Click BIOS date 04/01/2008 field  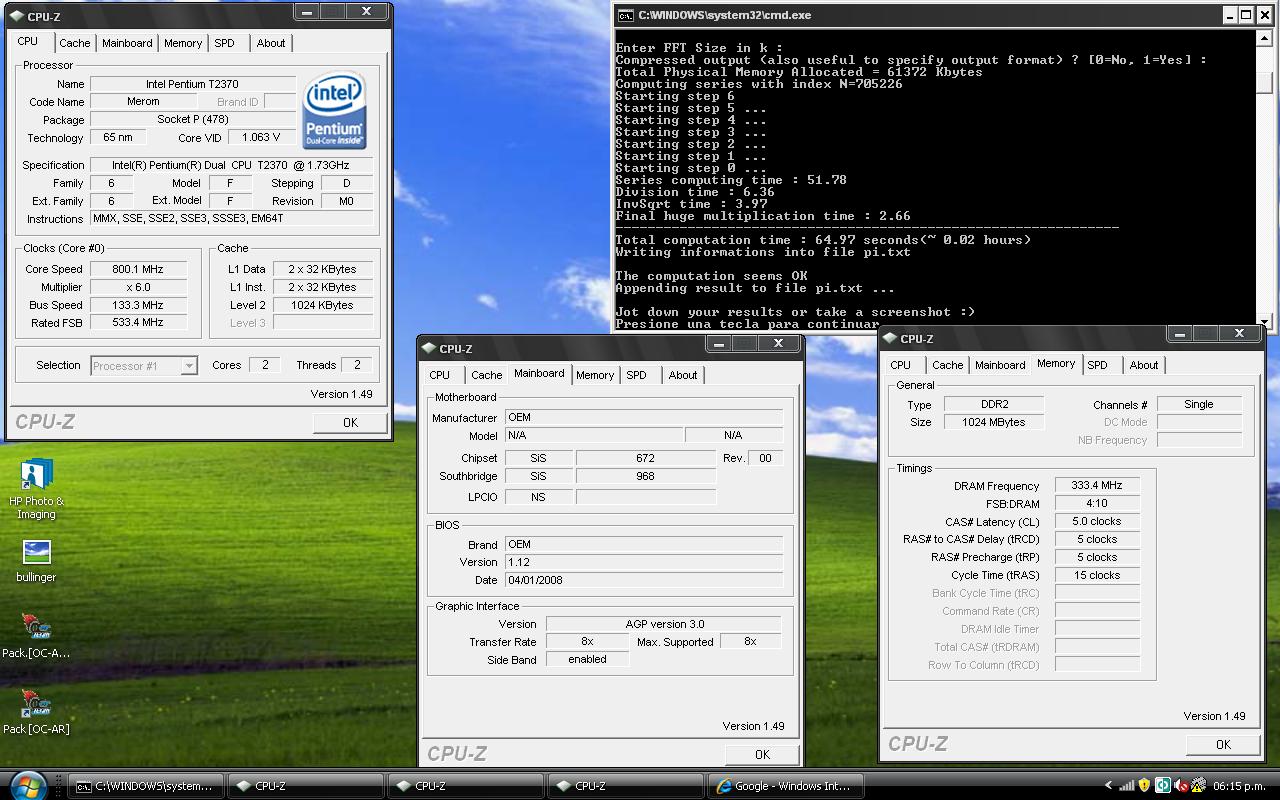pos(643,580)
